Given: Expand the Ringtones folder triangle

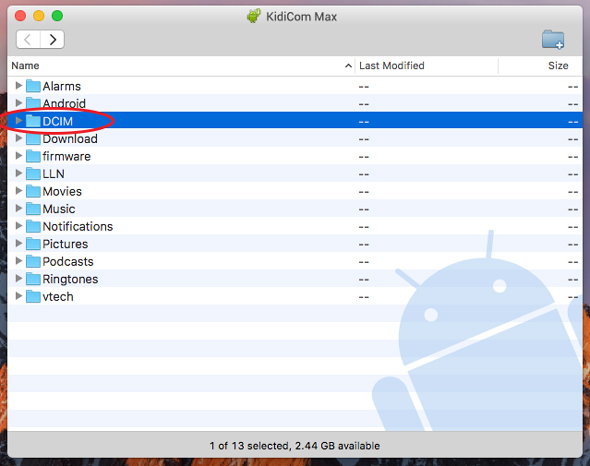Looking at the screenshot, I should pos(18,279).
